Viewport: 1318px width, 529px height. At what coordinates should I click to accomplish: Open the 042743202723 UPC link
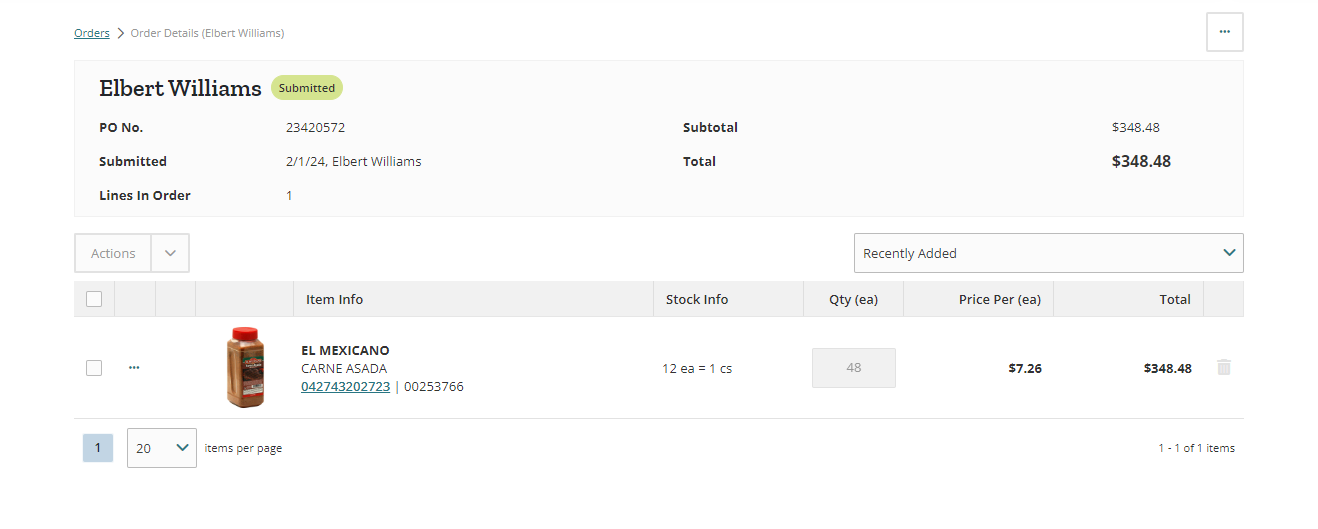345,387
